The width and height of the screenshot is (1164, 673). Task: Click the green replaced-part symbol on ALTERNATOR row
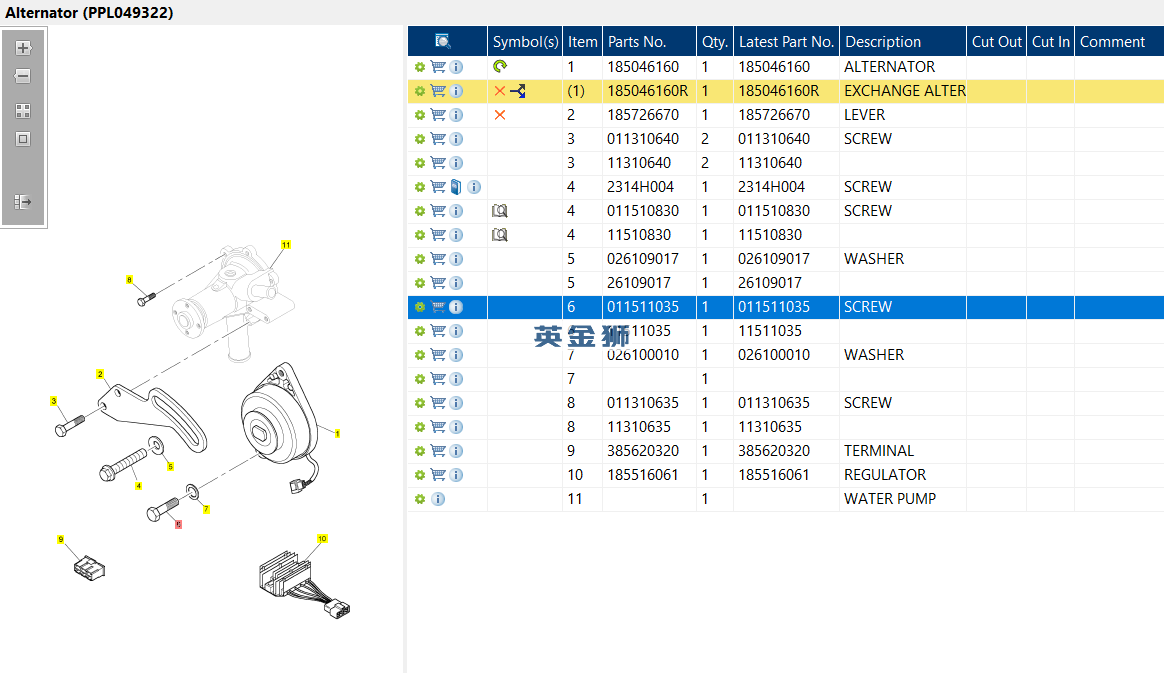pyautogui.click(x=500, y=67)
